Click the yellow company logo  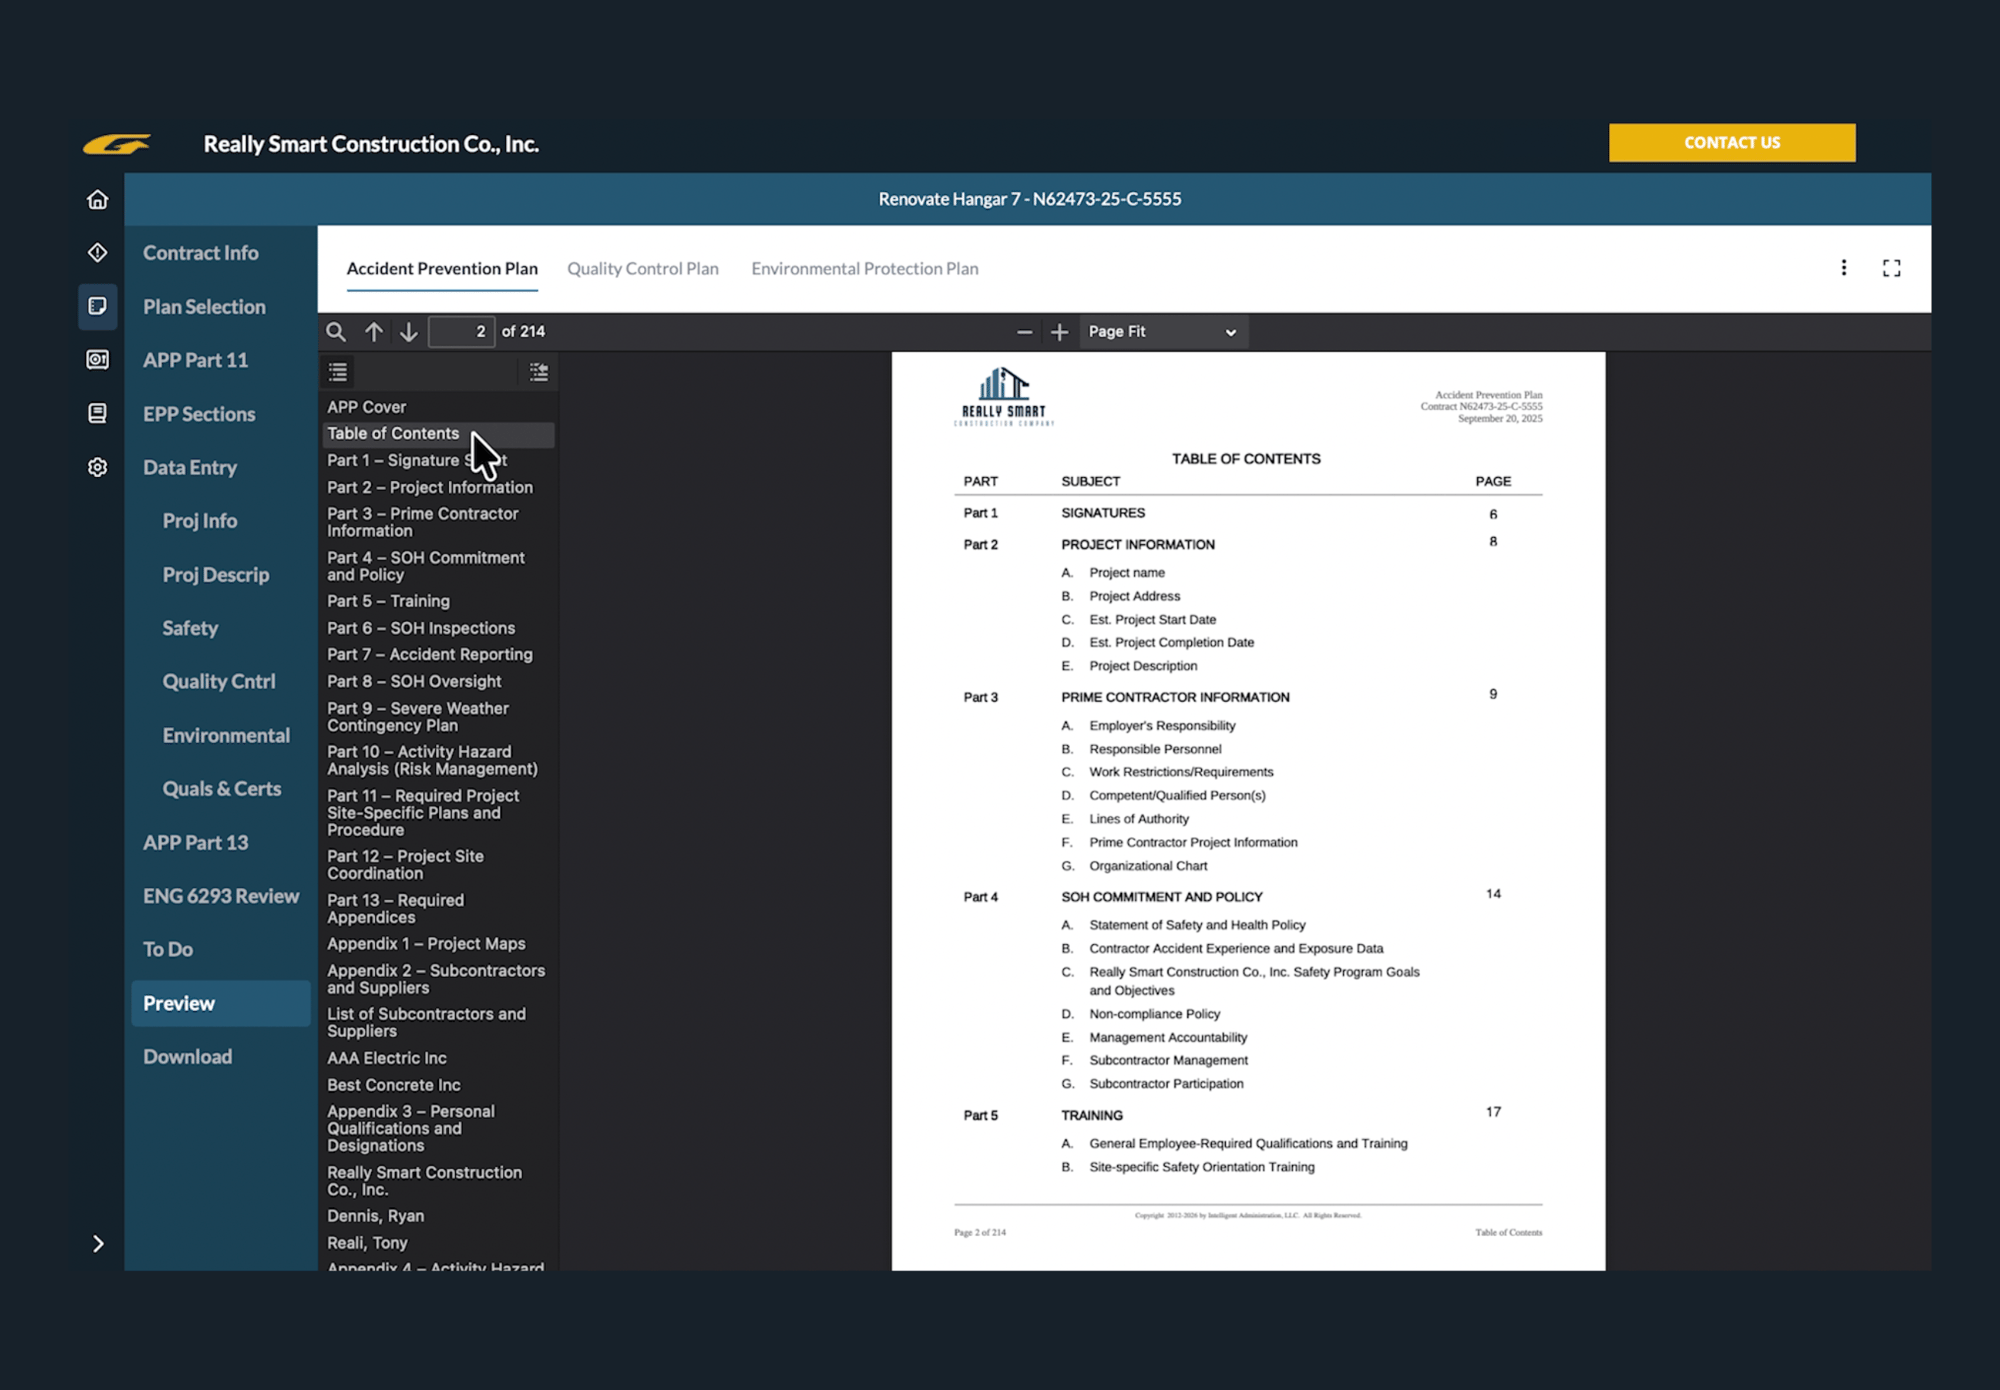(117, 144)
